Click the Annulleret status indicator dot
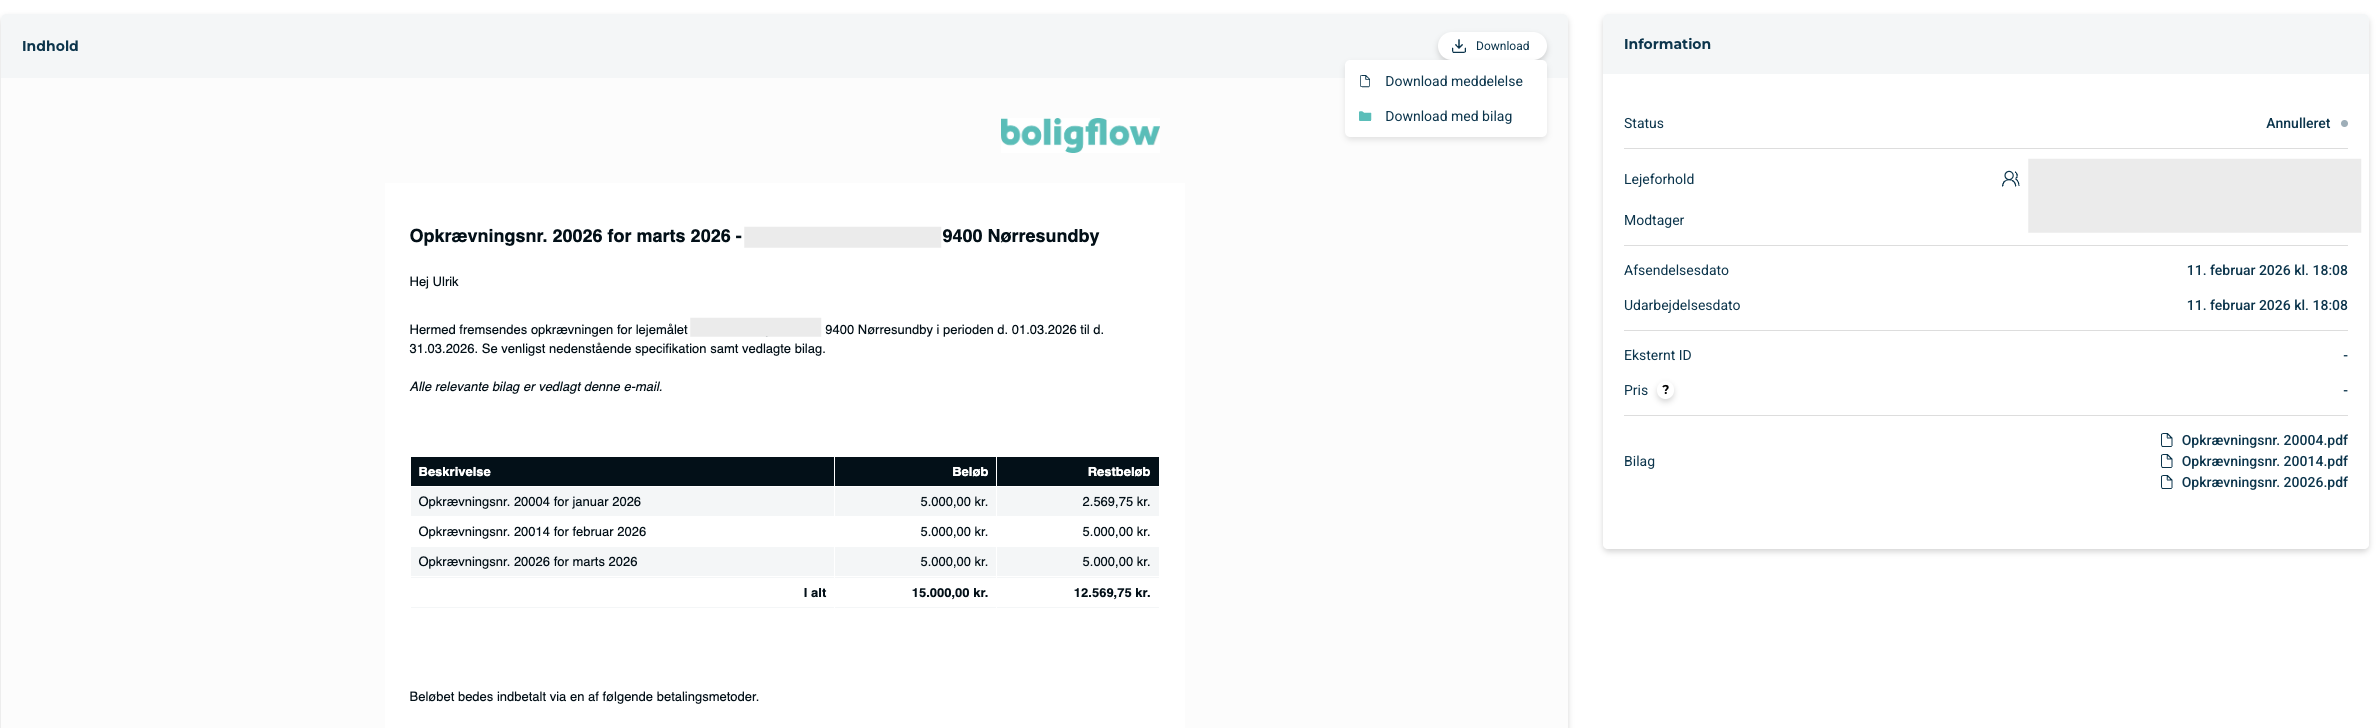2377x728 pixels. point(2344,123)
